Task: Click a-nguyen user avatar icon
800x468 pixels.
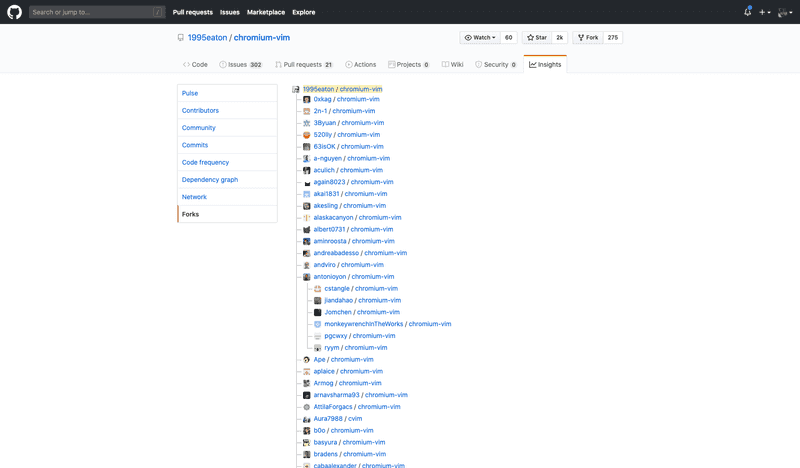Action: (x=307, y=159)
